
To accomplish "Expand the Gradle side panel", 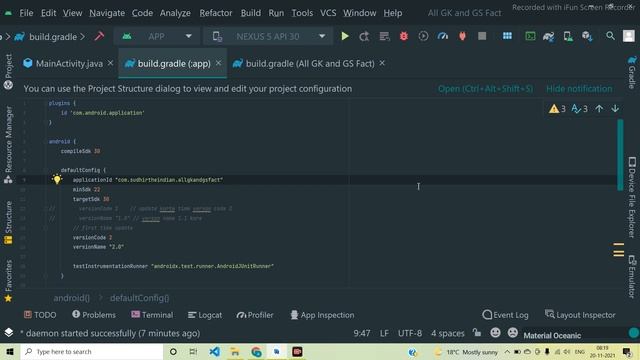I will click(x=632, y=72).
